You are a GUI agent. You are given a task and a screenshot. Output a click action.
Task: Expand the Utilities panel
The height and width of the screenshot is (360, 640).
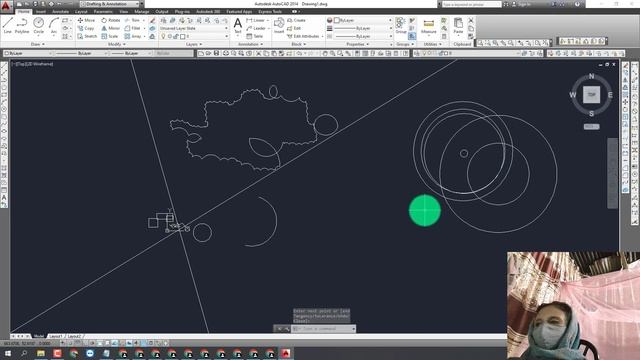coord(433,44)
